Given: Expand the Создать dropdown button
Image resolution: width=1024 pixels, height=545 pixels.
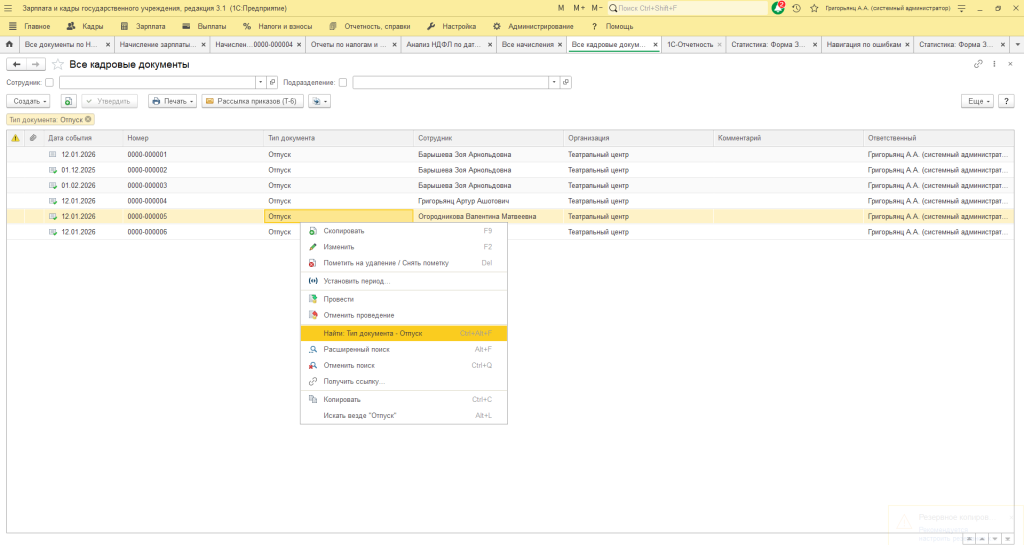Looking at the screenshot, I should 28,101.
